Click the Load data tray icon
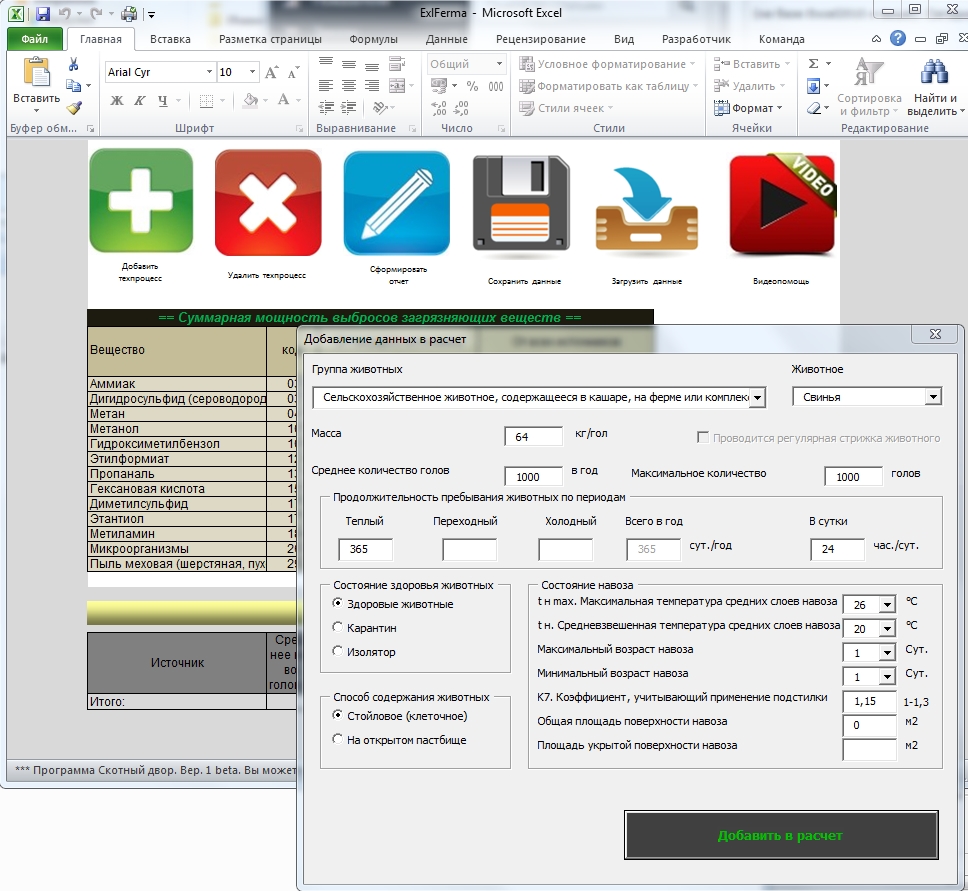This screenshot has height=891, width=968. (x=646, y=209)
